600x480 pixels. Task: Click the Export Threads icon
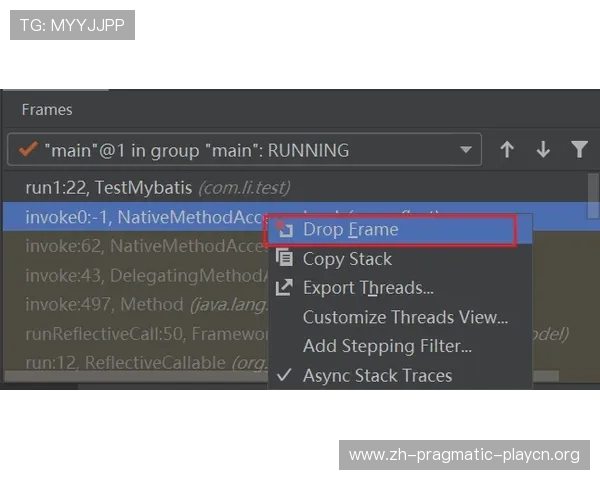pos(284,287)
